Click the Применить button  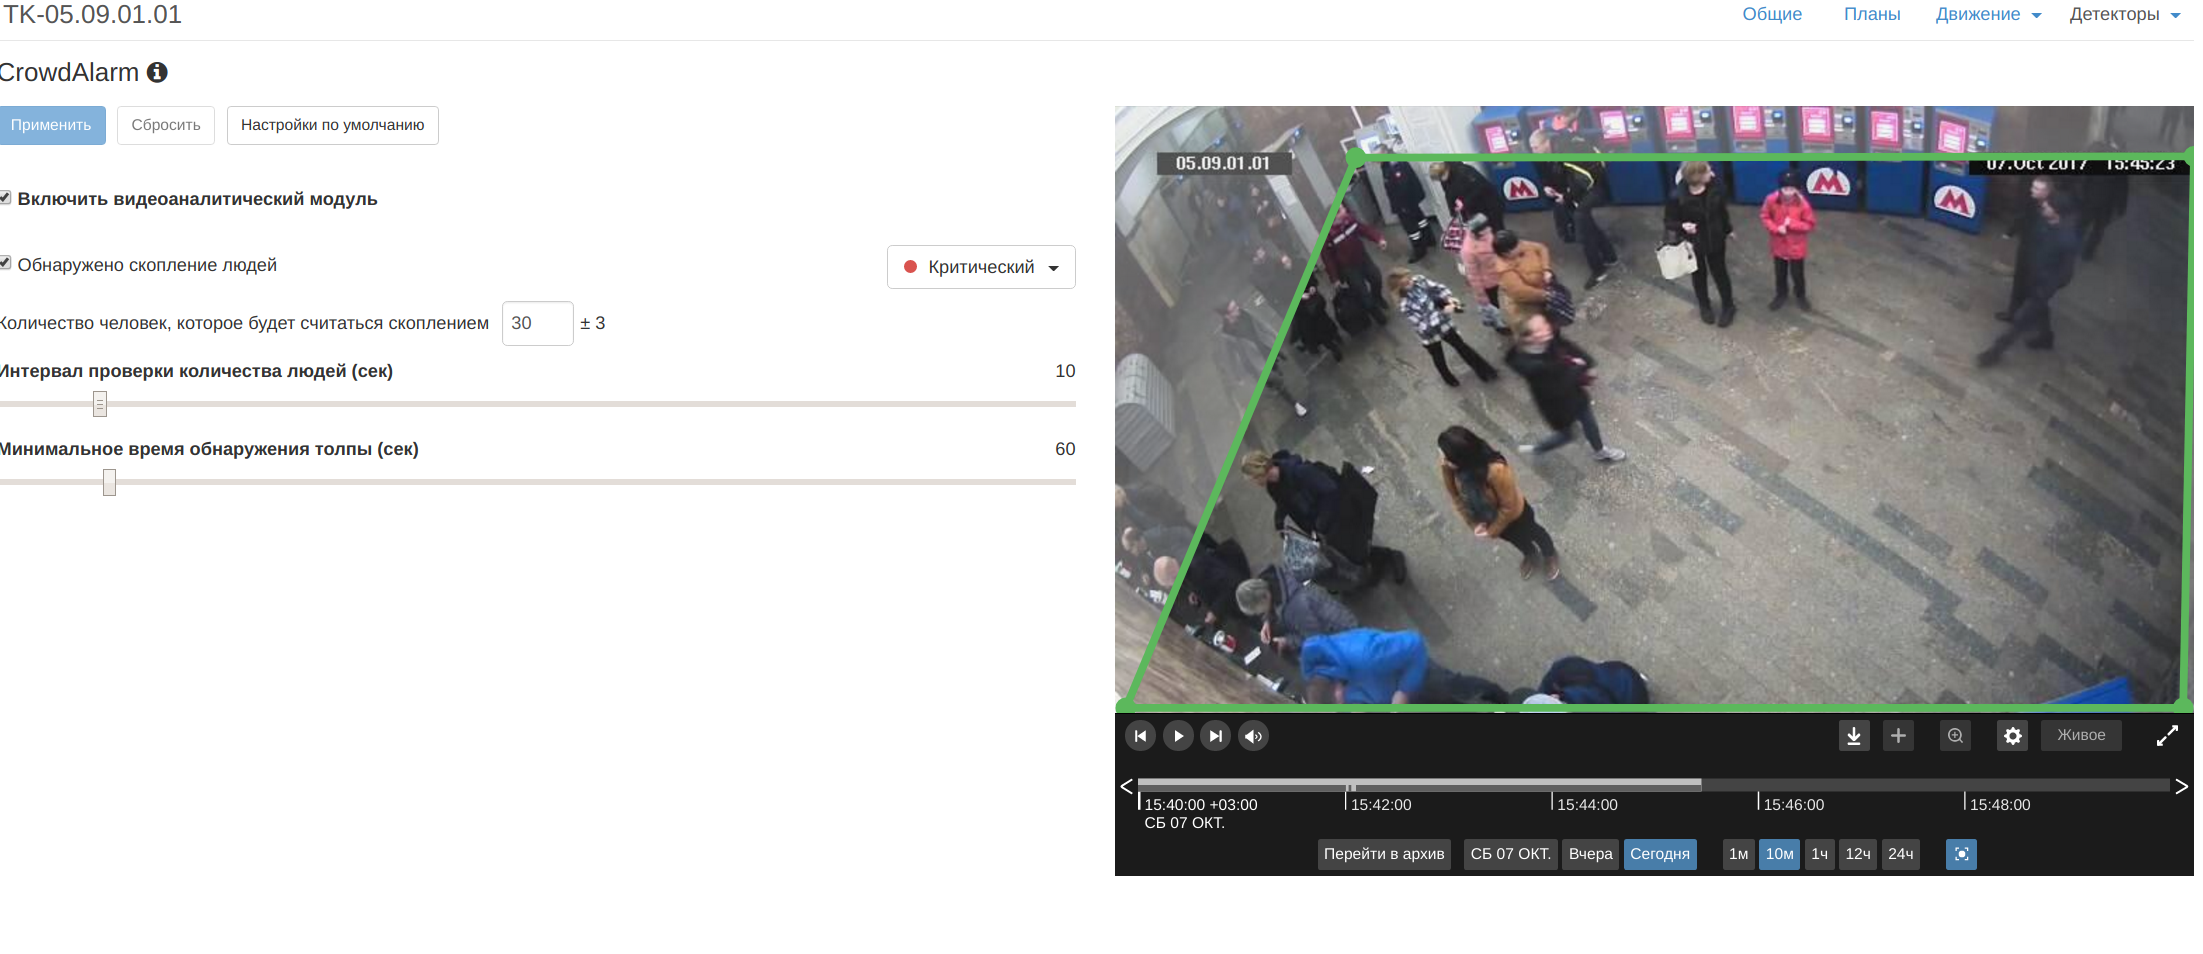[51, 125]
